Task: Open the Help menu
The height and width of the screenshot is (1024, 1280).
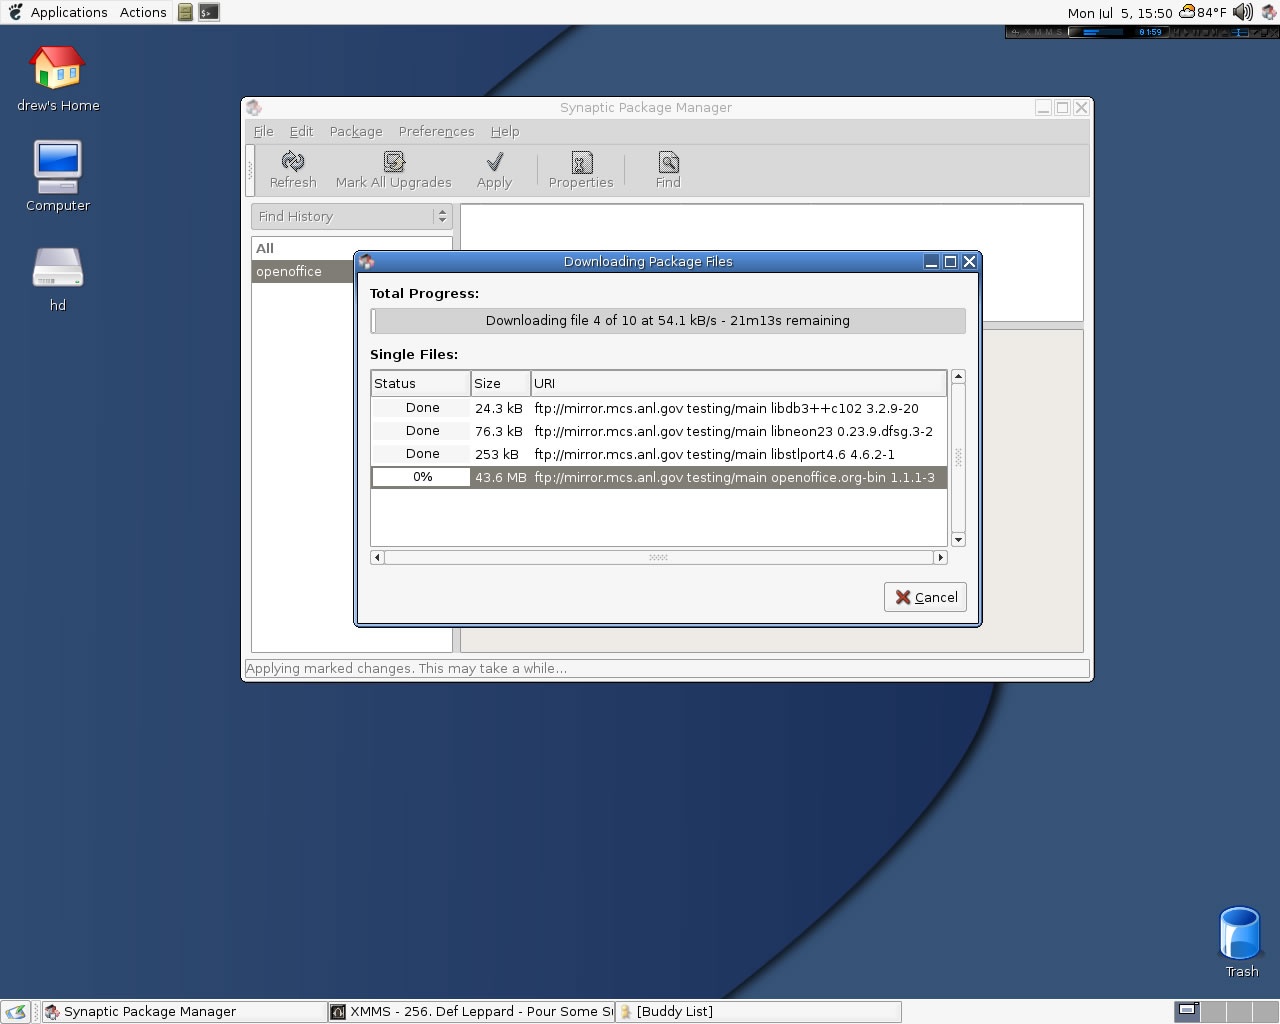Action: [x=505, y=131]
